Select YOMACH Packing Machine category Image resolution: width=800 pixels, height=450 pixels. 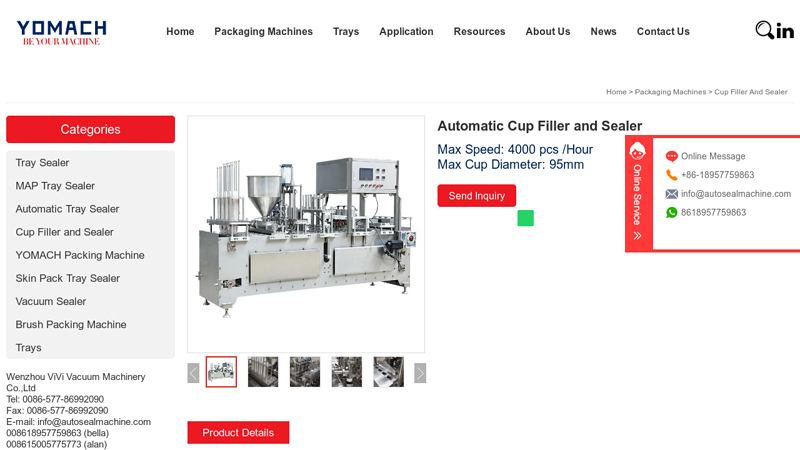coord(80,255)
